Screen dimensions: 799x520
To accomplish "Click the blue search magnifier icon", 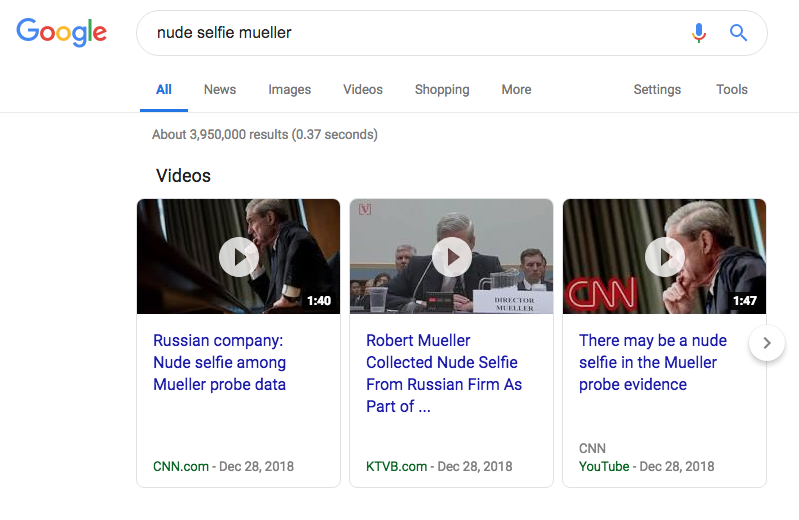I will (739, 33).
